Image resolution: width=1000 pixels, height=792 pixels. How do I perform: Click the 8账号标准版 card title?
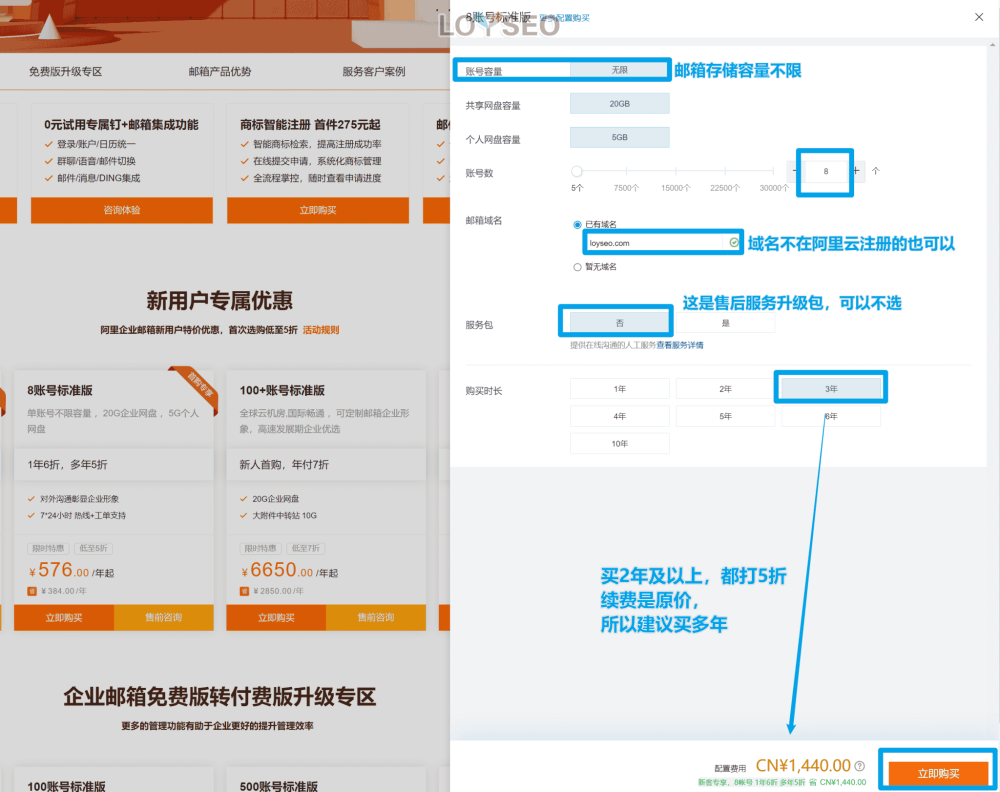pos(60,390)
